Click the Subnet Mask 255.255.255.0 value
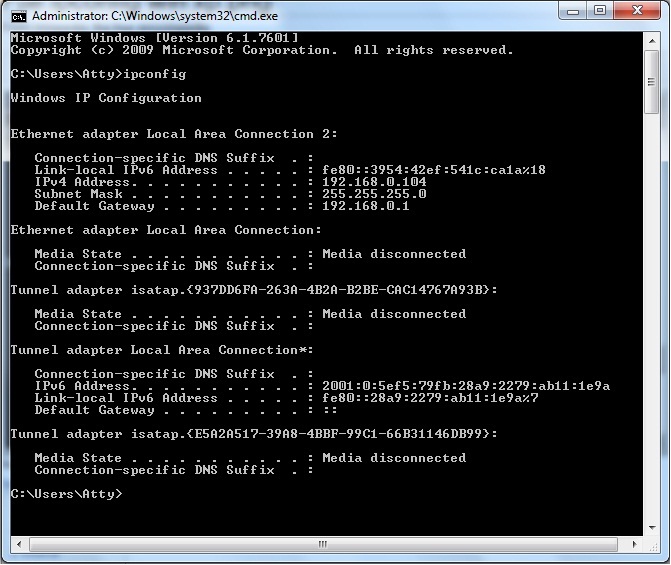Image resolution: width=671 pixels, height=565 pixels. 374,194
